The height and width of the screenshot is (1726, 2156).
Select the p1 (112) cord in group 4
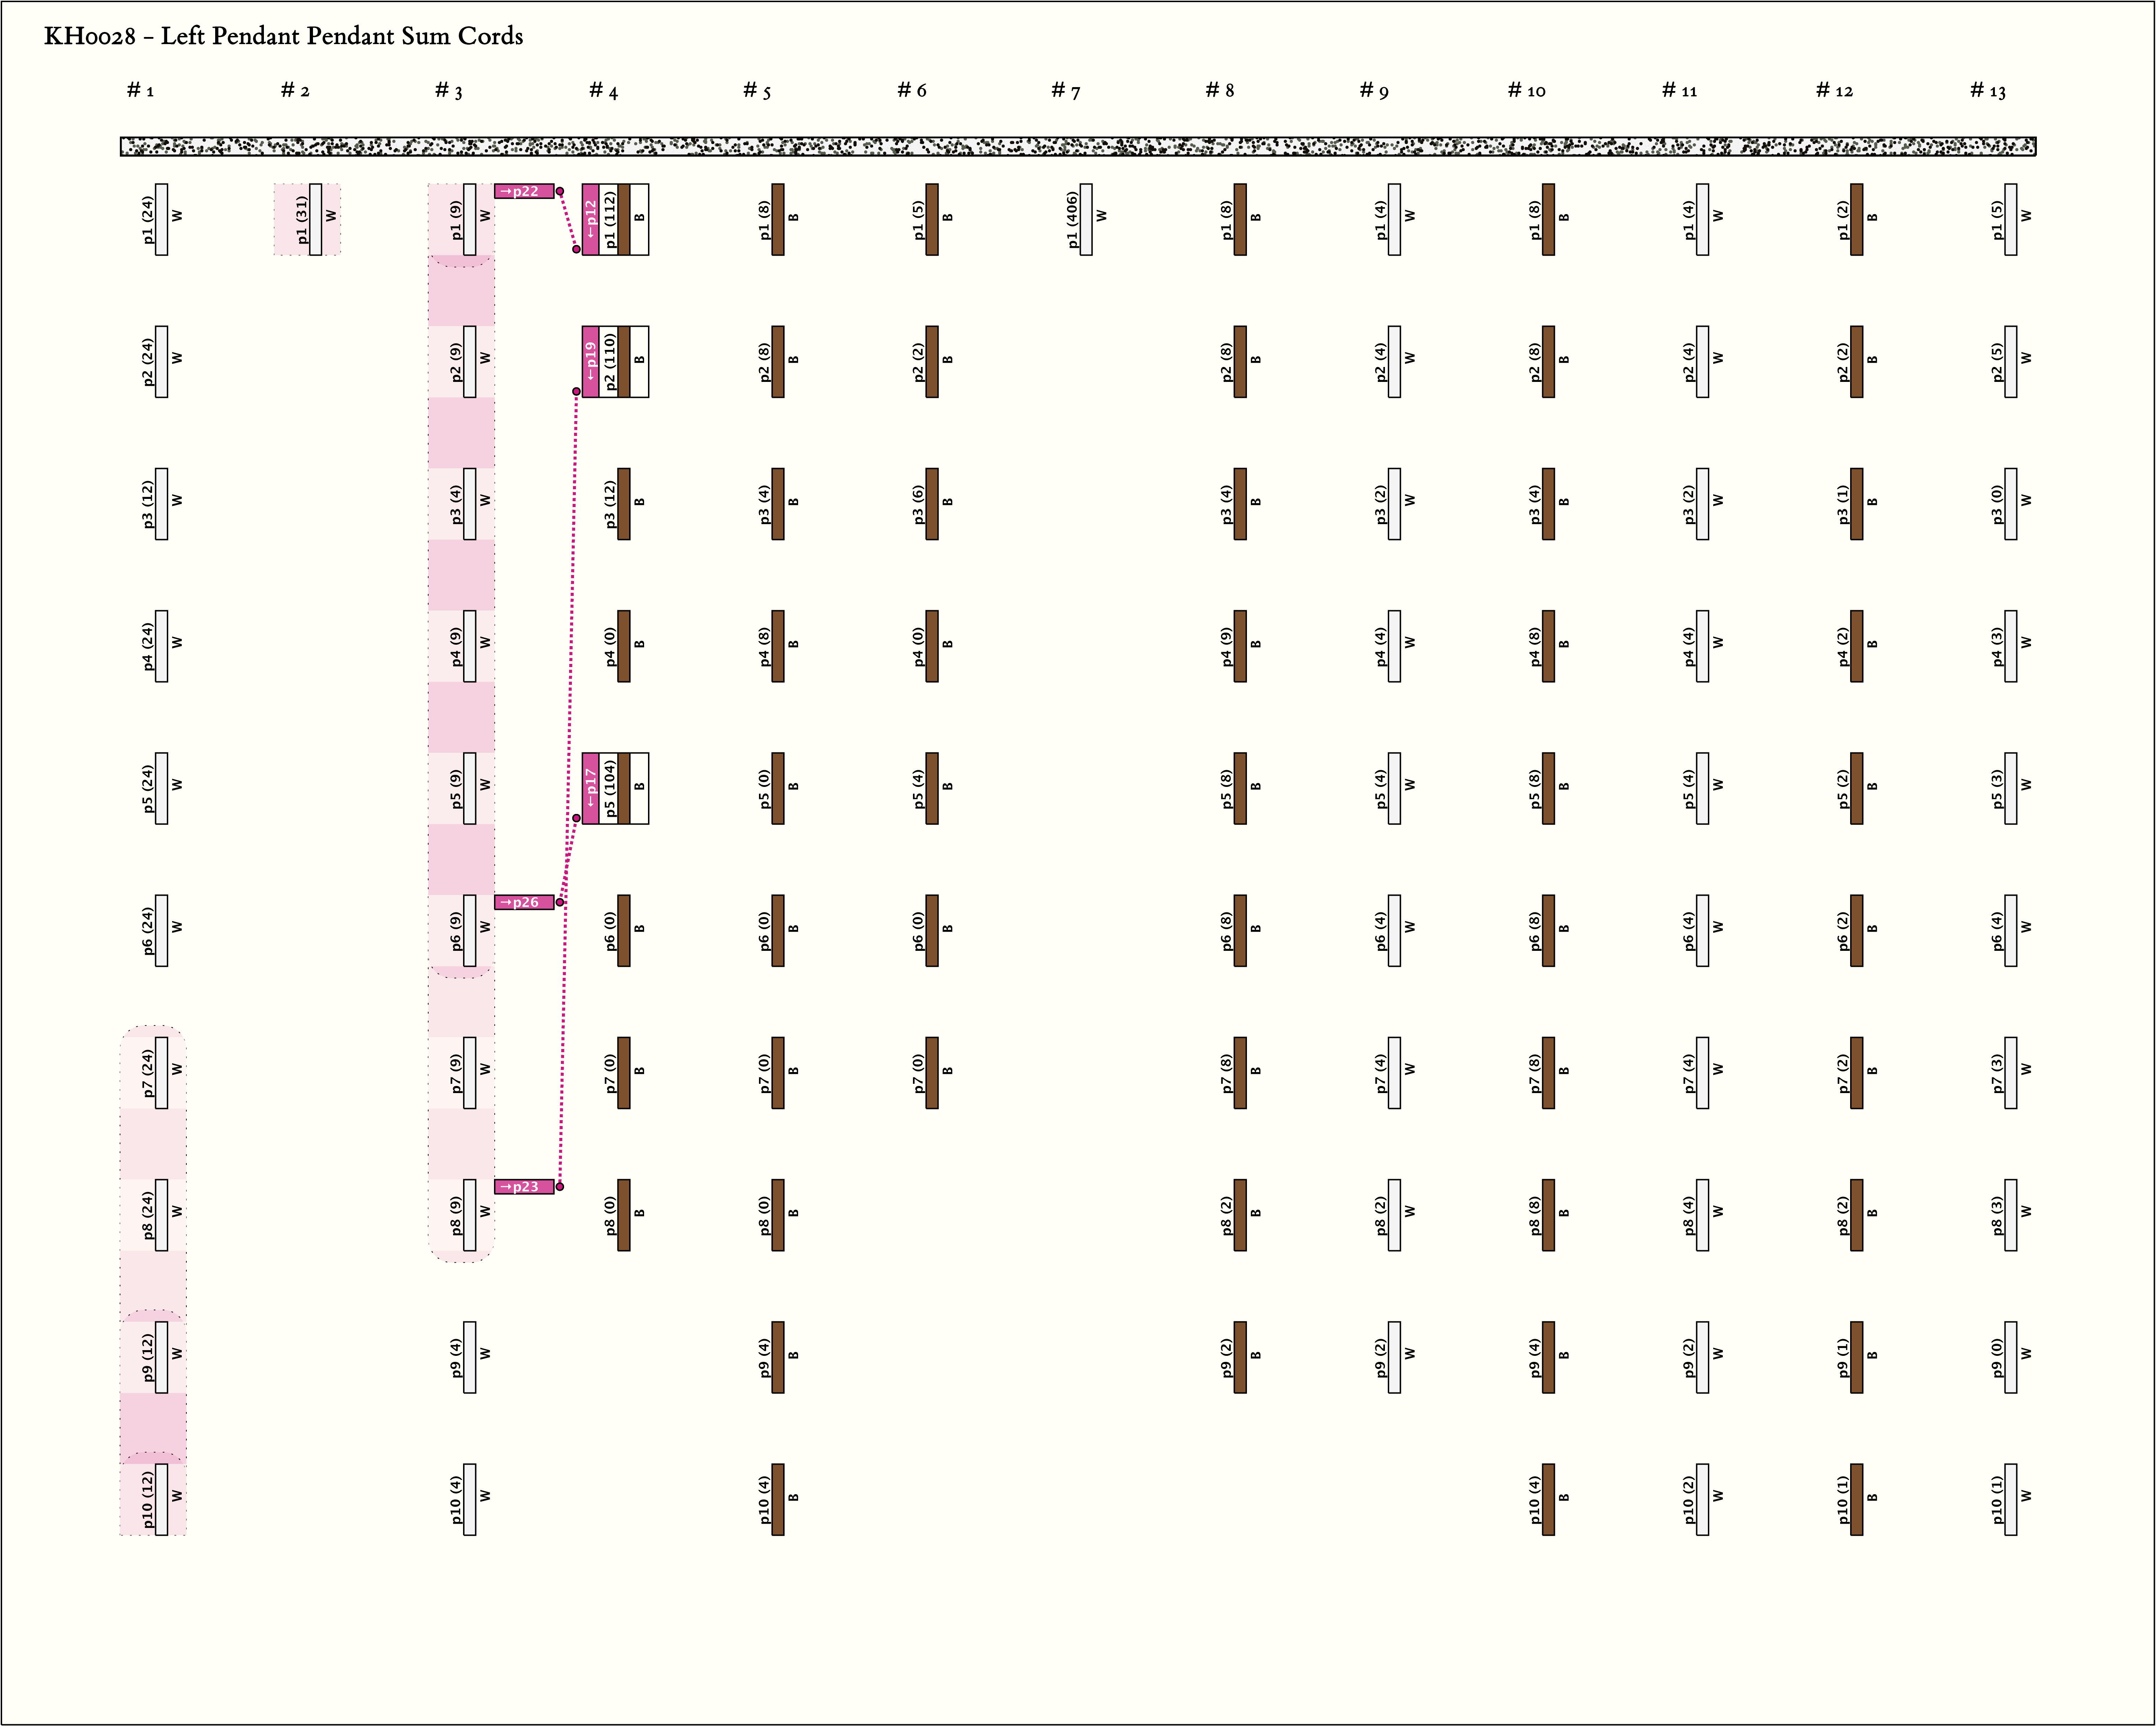624,219
